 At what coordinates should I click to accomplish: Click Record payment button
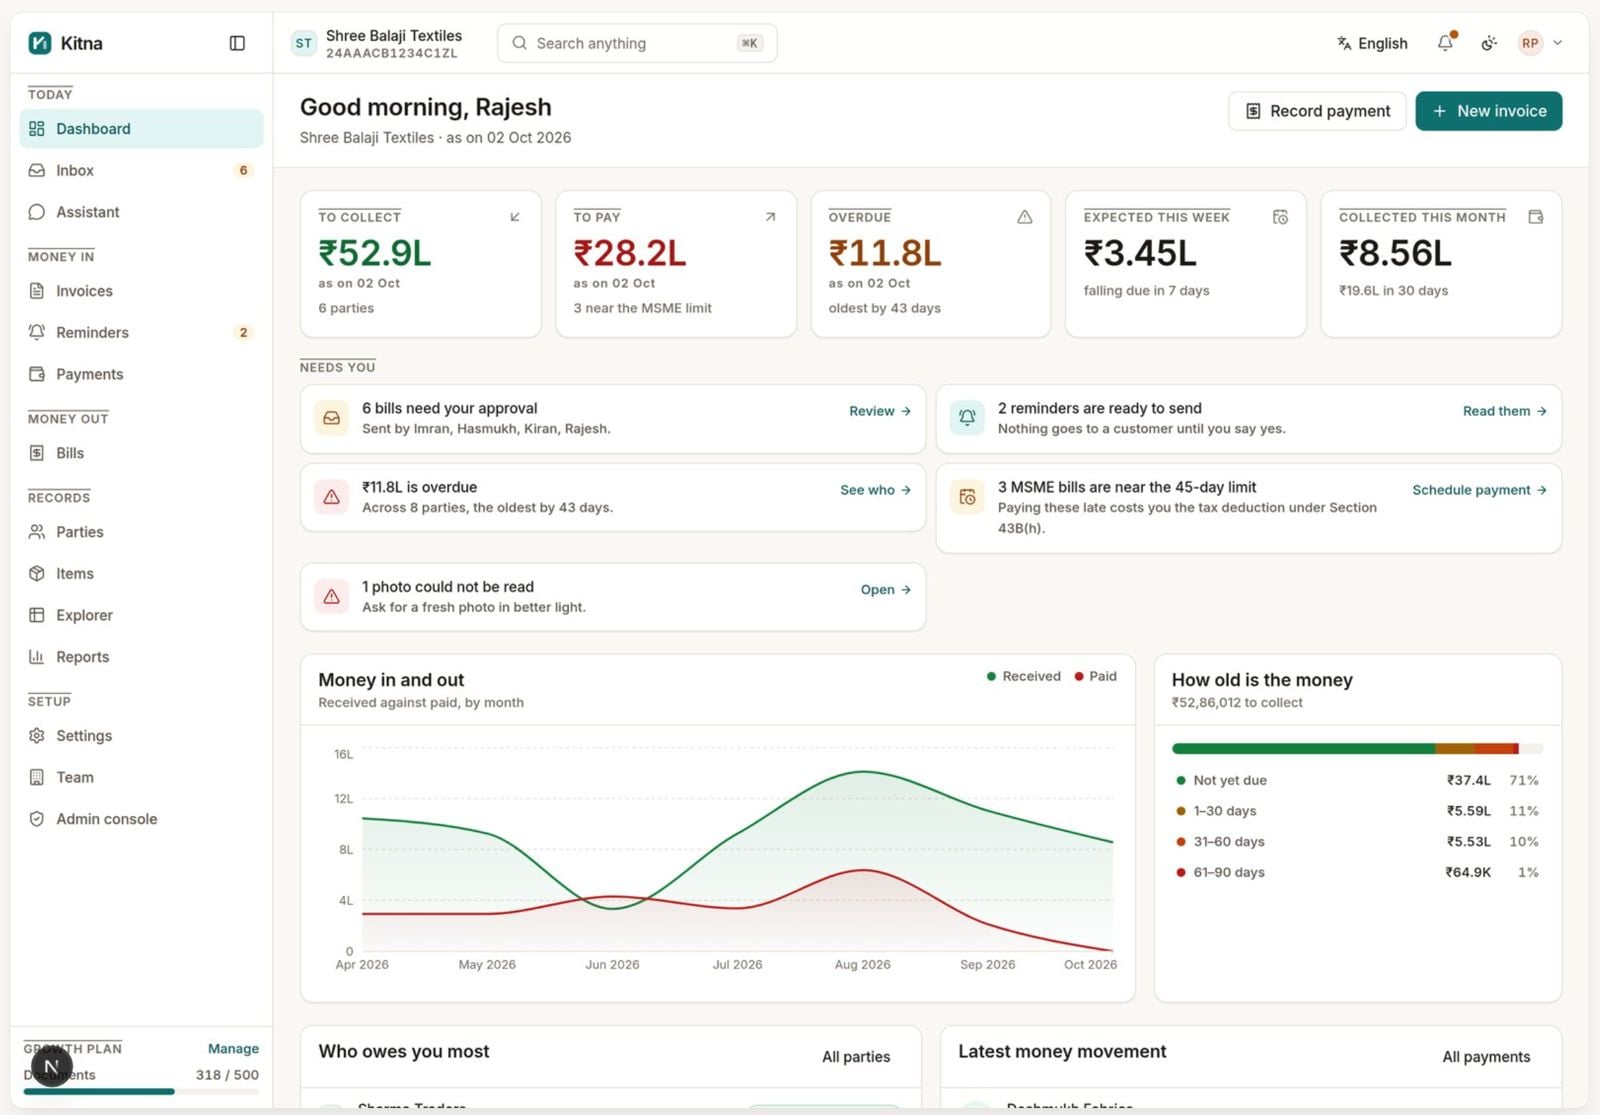[1317, 111]
